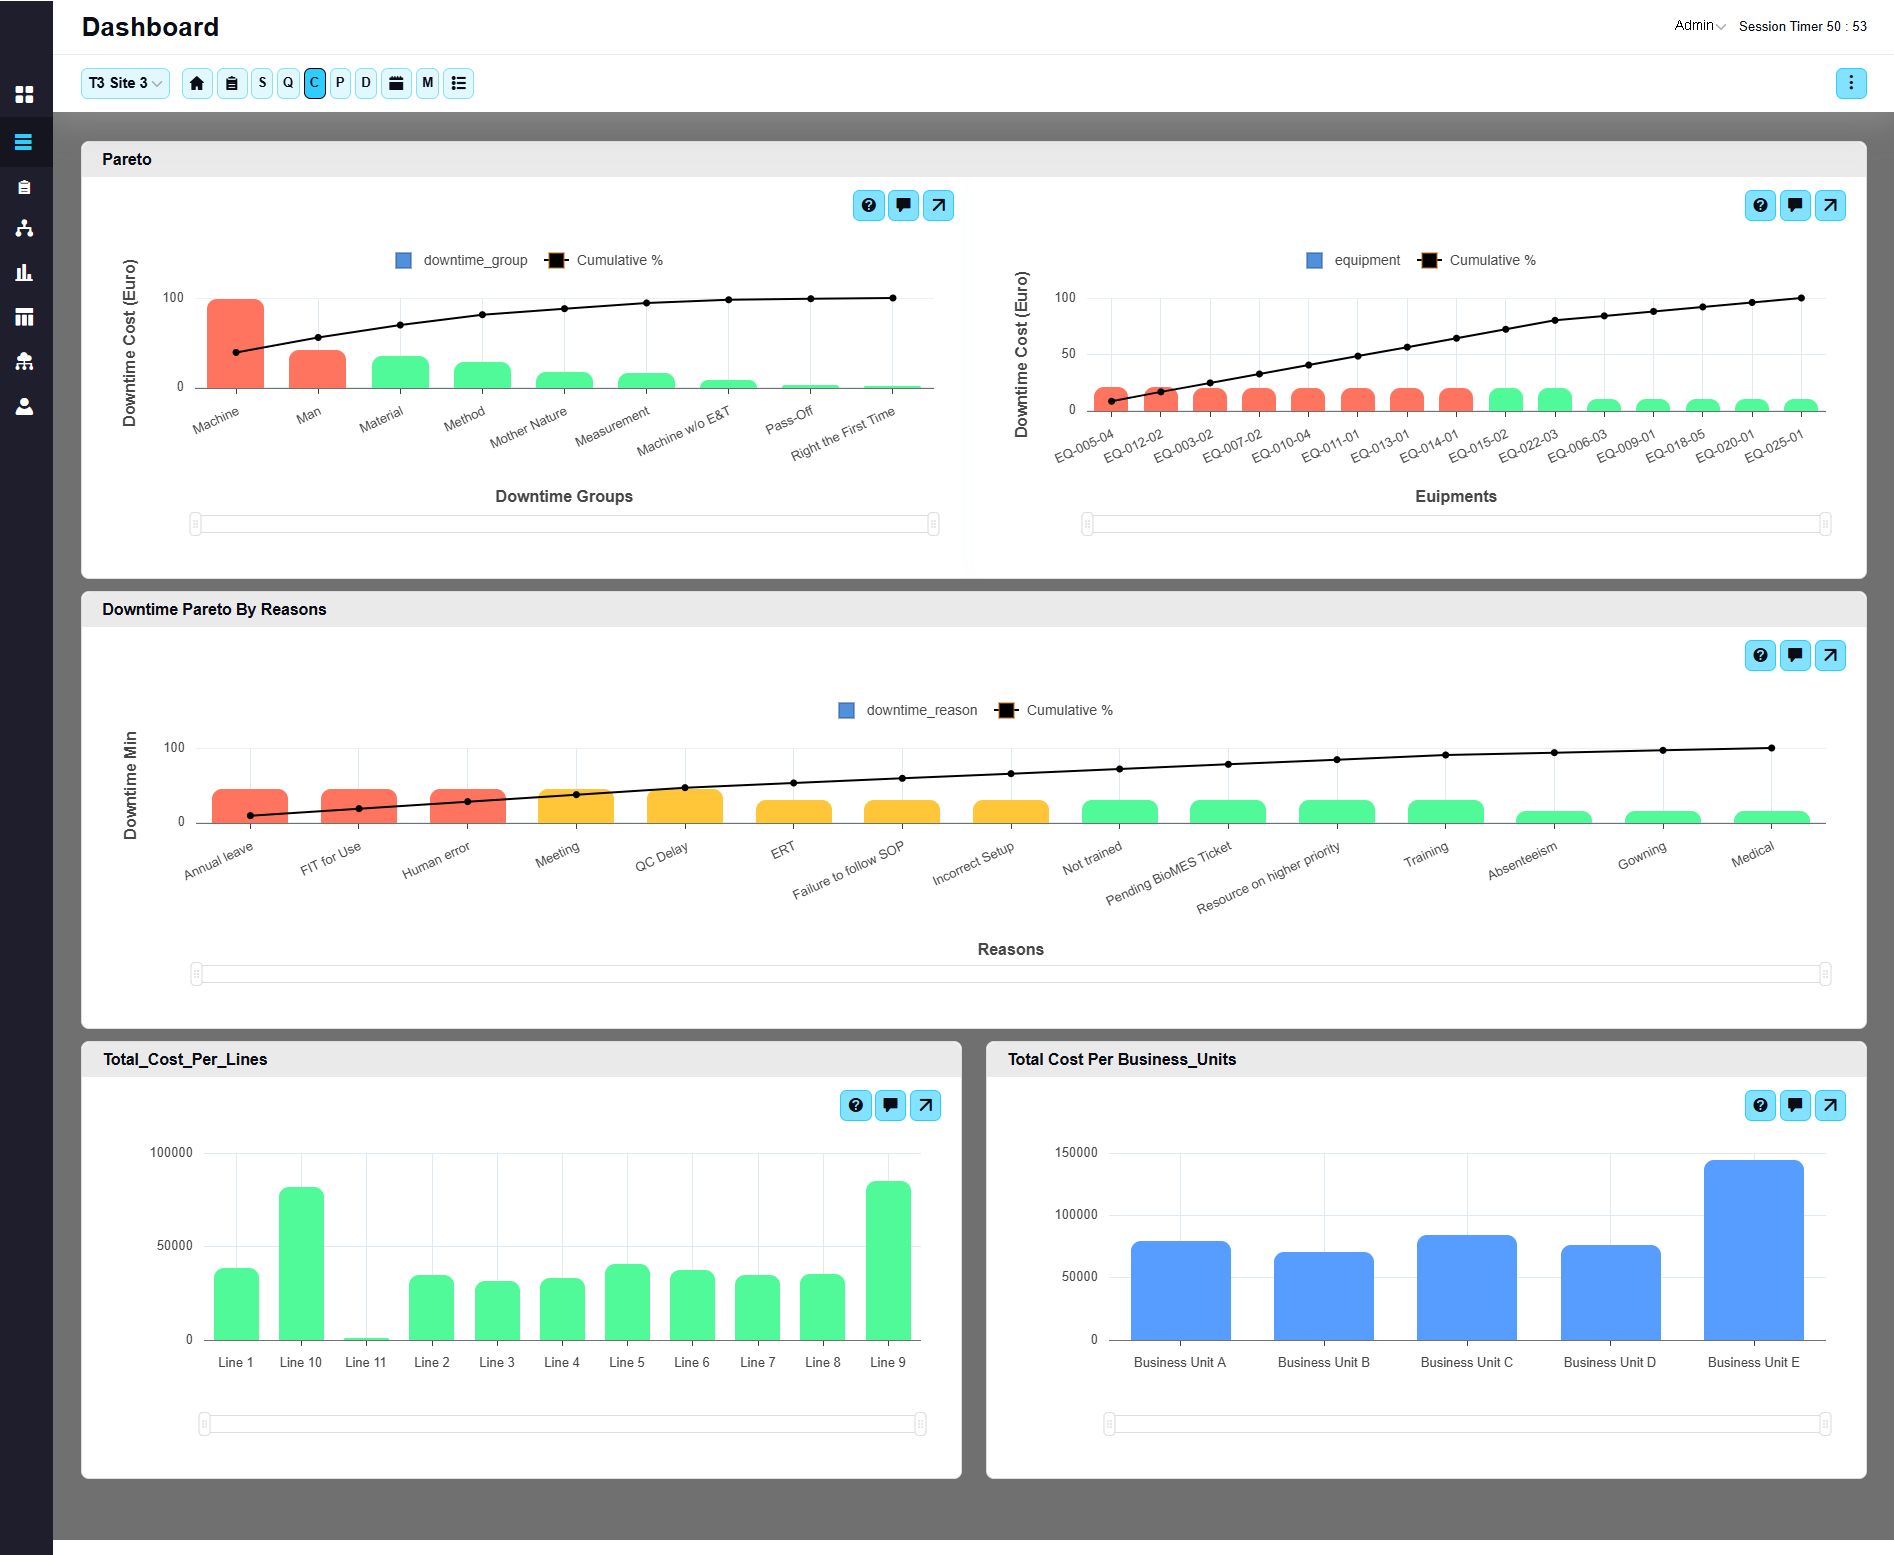Image resolution: width=1894 pixels, height=1555 pixels.
Task: Click help icon on Total Cost Per Business_Units
Action: pyautogui.click(x=1761, y=1105)
